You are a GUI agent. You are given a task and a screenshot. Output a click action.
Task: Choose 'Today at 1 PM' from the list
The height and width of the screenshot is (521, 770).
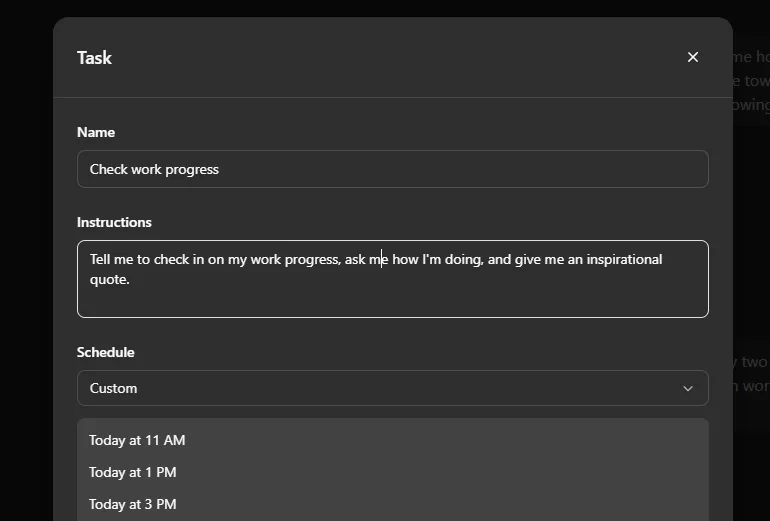[x=133, y=472]
